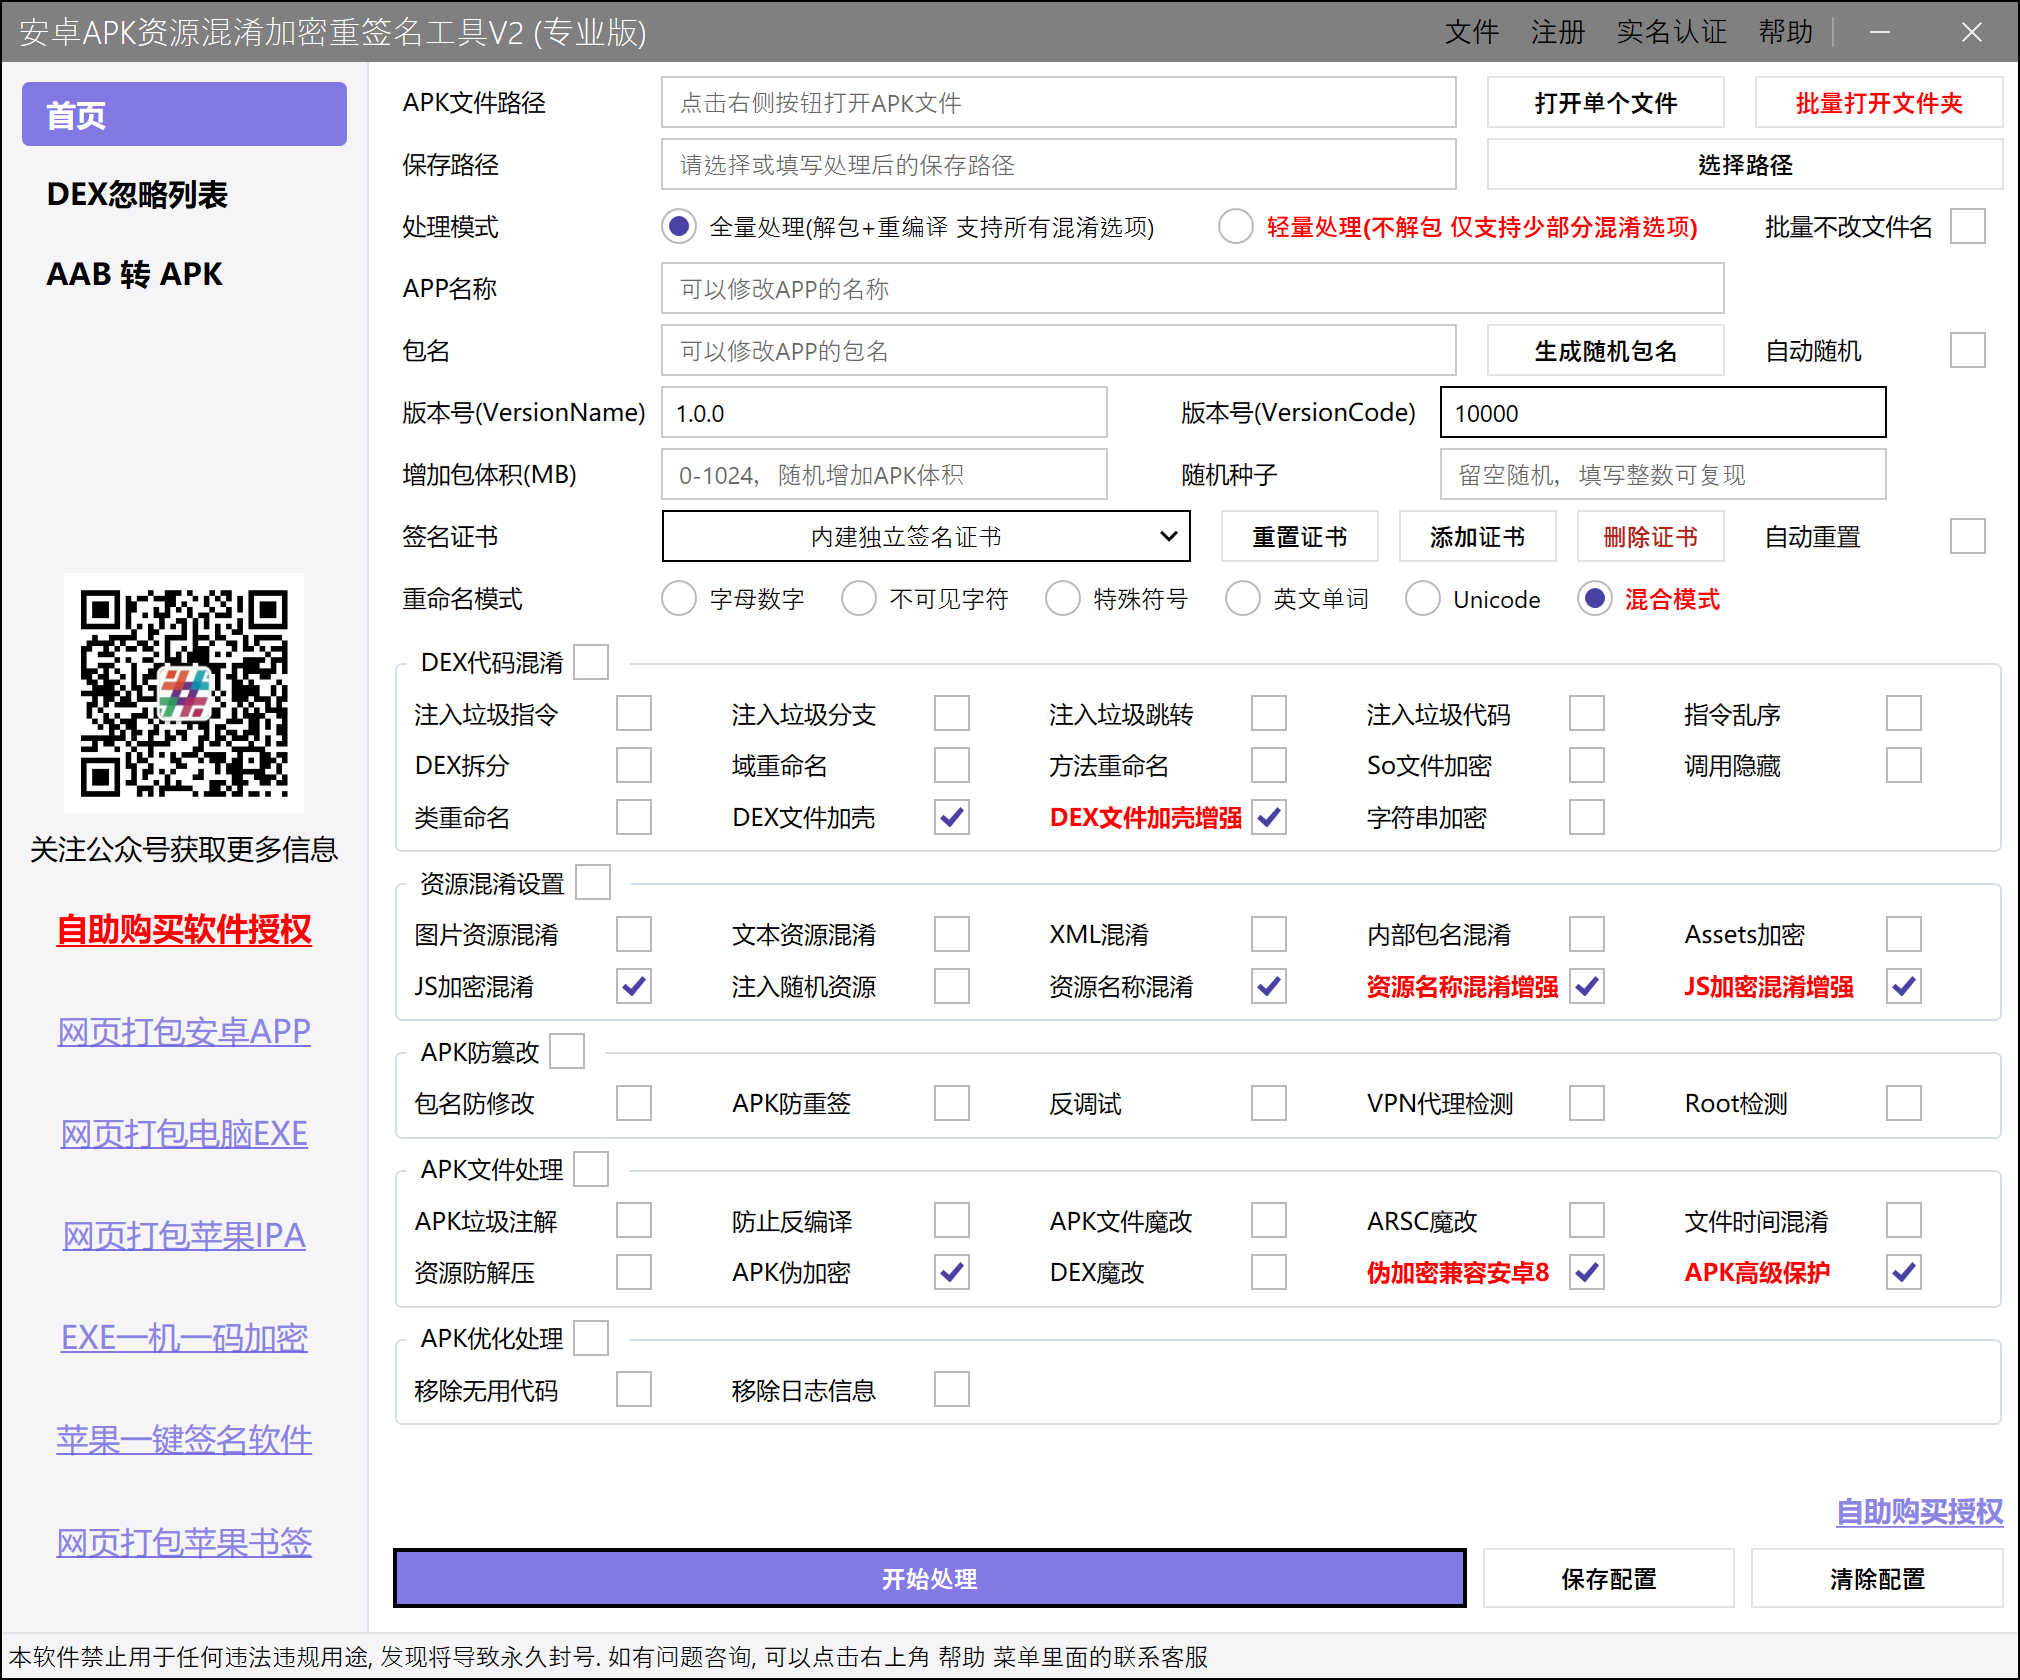Open the DEX忽略列表 page
2020x1680 pixels.
137,194
